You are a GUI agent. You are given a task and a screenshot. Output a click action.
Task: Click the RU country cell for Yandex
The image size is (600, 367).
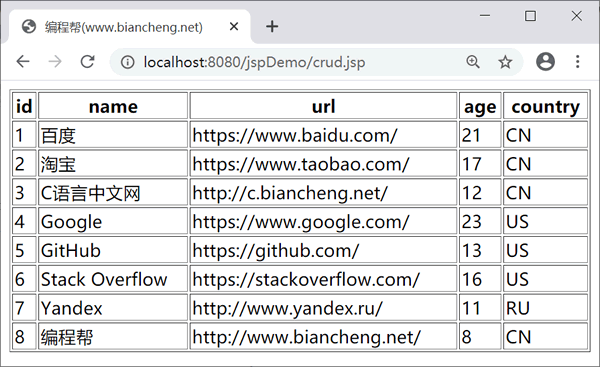point(545,307)
